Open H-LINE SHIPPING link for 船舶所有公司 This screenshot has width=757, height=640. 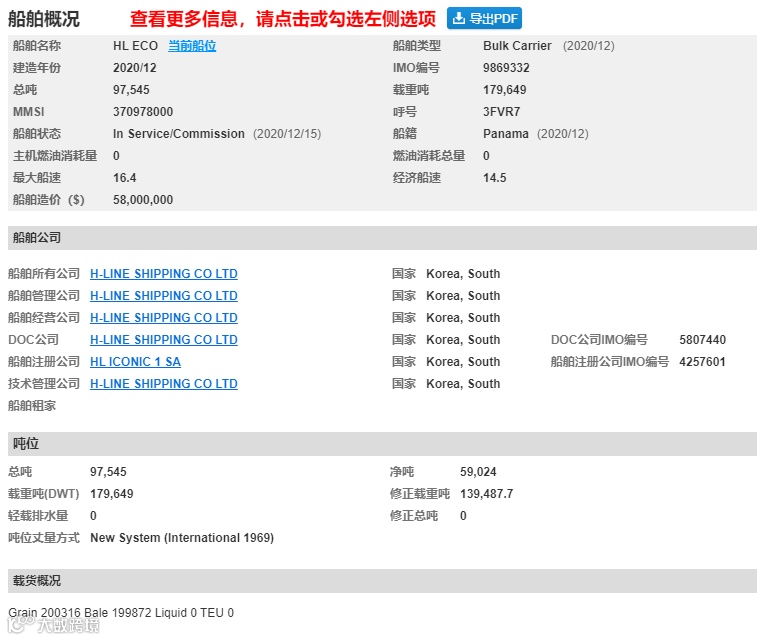point(164,274)
